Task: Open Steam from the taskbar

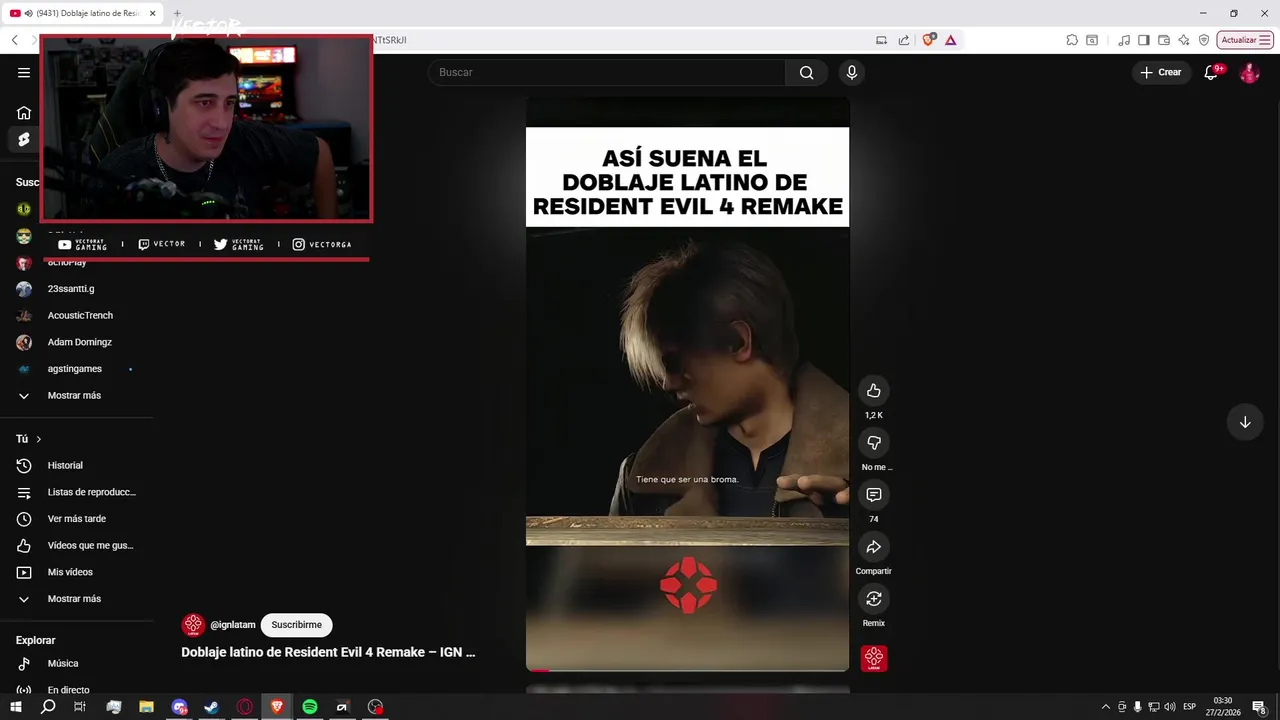Action: coord(212,707)
